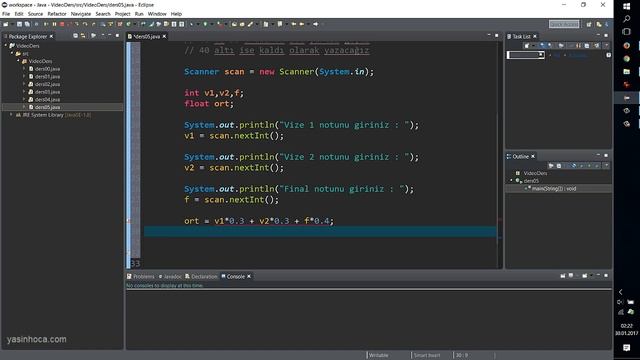Collapse the src folder node
The width and height of the screenshot is (640, 360).
click(12, 53)
